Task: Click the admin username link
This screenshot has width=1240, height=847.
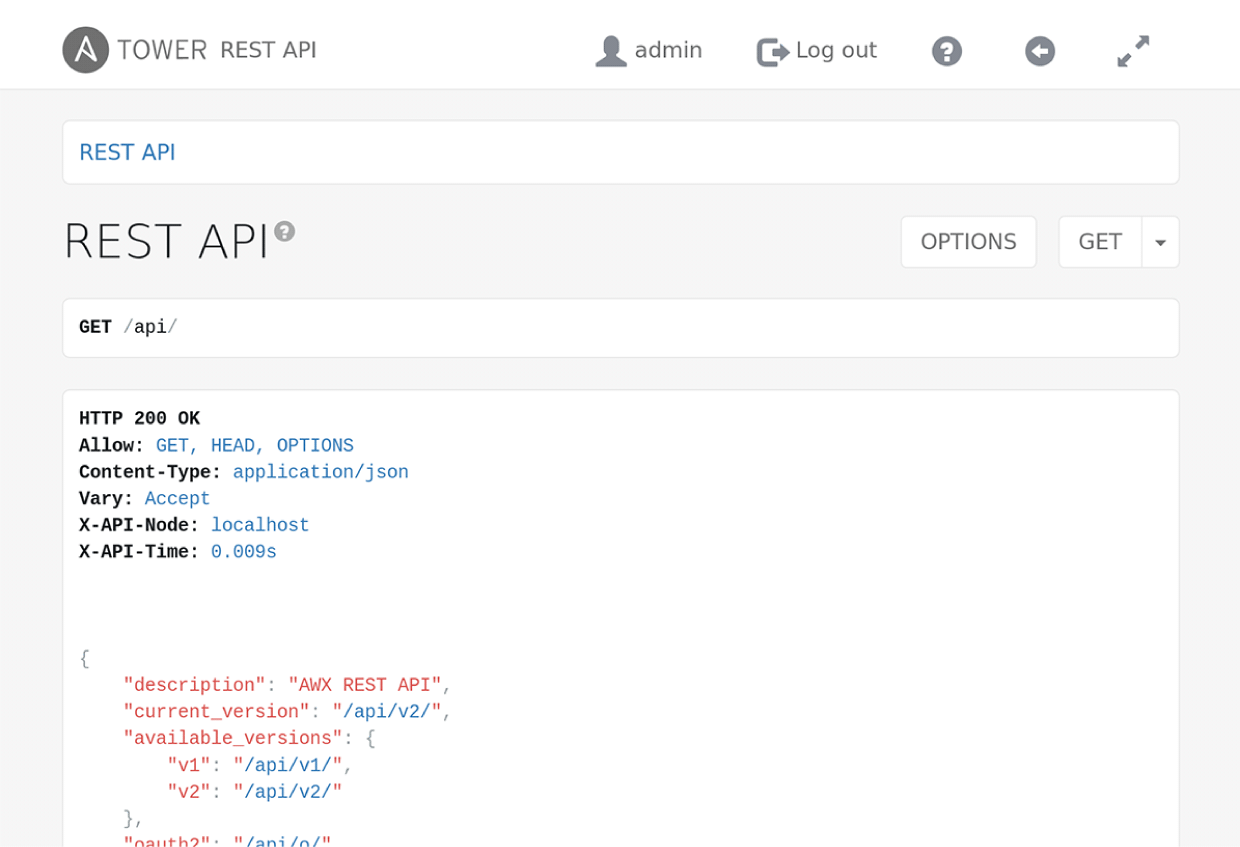Action: click(668, 50)
